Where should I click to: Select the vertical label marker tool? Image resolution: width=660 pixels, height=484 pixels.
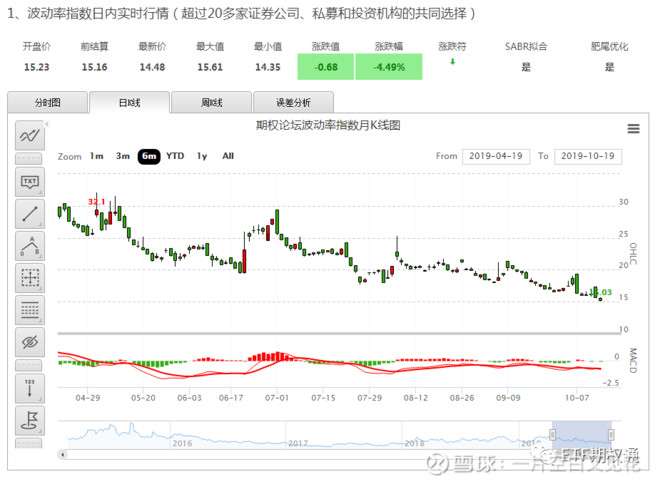tap(30, 388)
